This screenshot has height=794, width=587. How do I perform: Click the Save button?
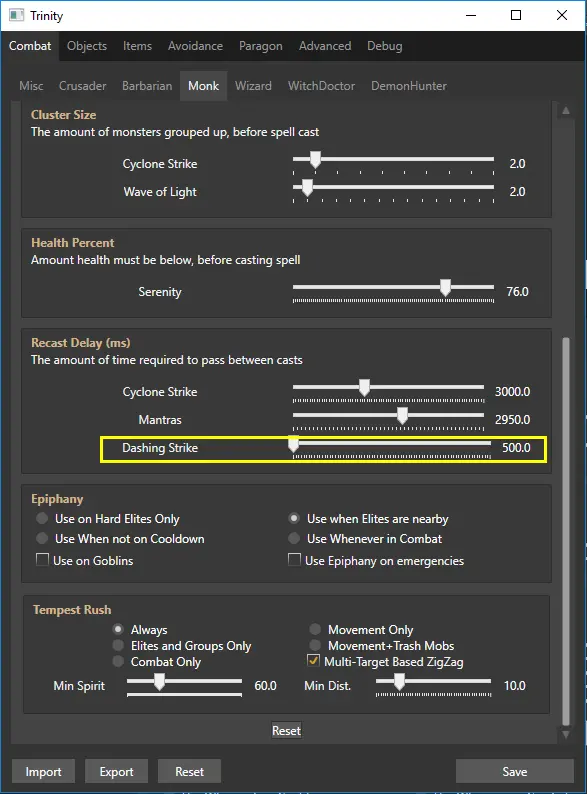coord(515,771)
